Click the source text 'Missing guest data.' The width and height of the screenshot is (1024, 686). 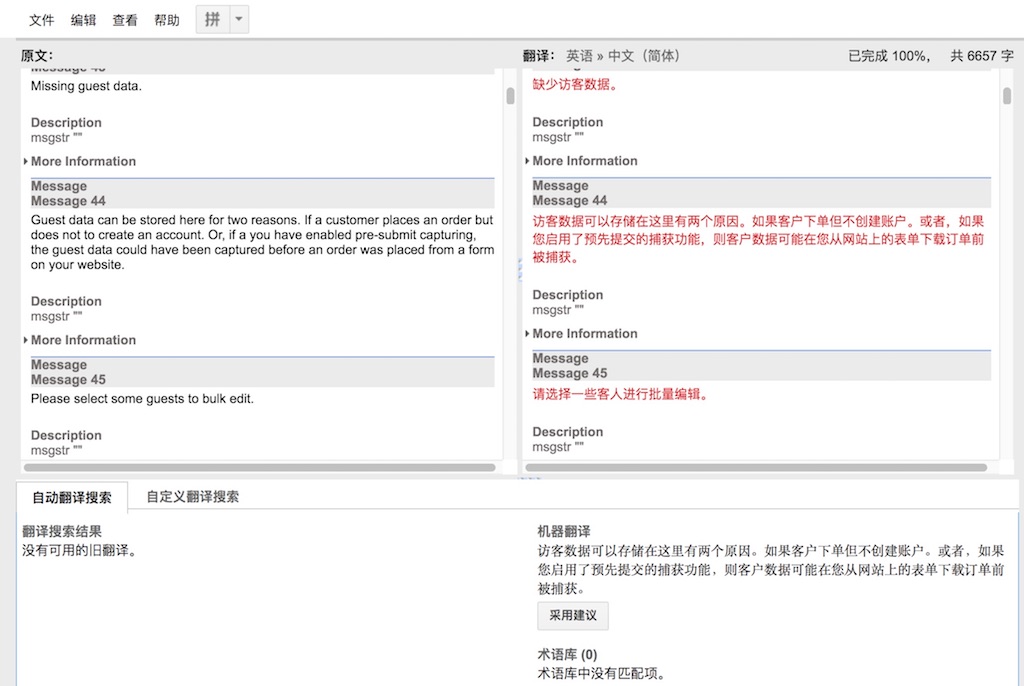86,86
